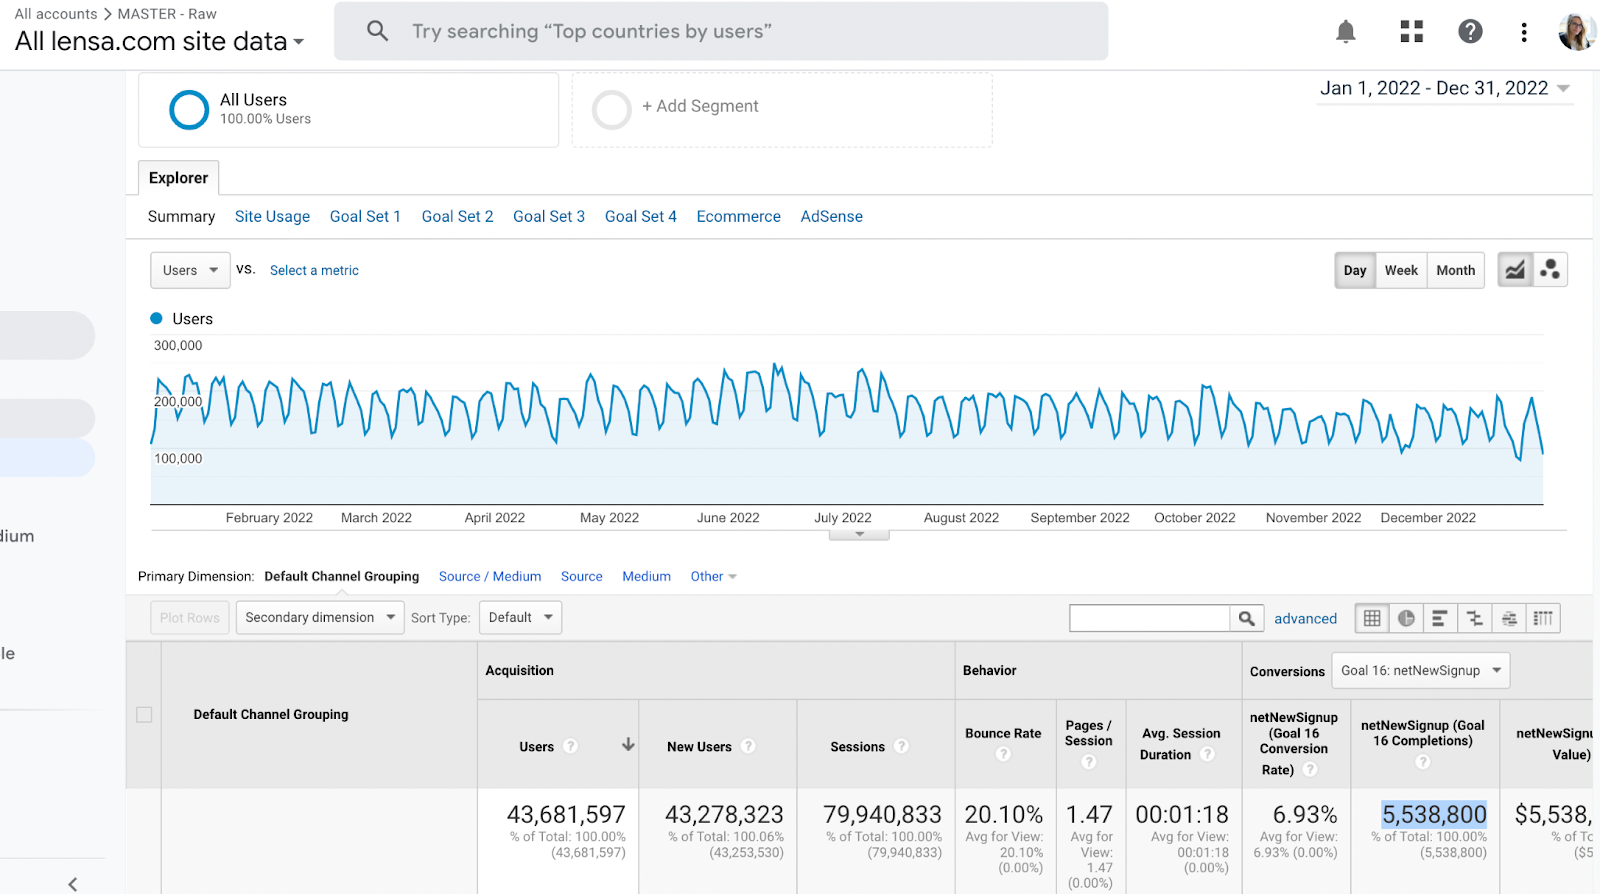
Task: Toggle the All Users segment circle
Action: pos(189,110)
